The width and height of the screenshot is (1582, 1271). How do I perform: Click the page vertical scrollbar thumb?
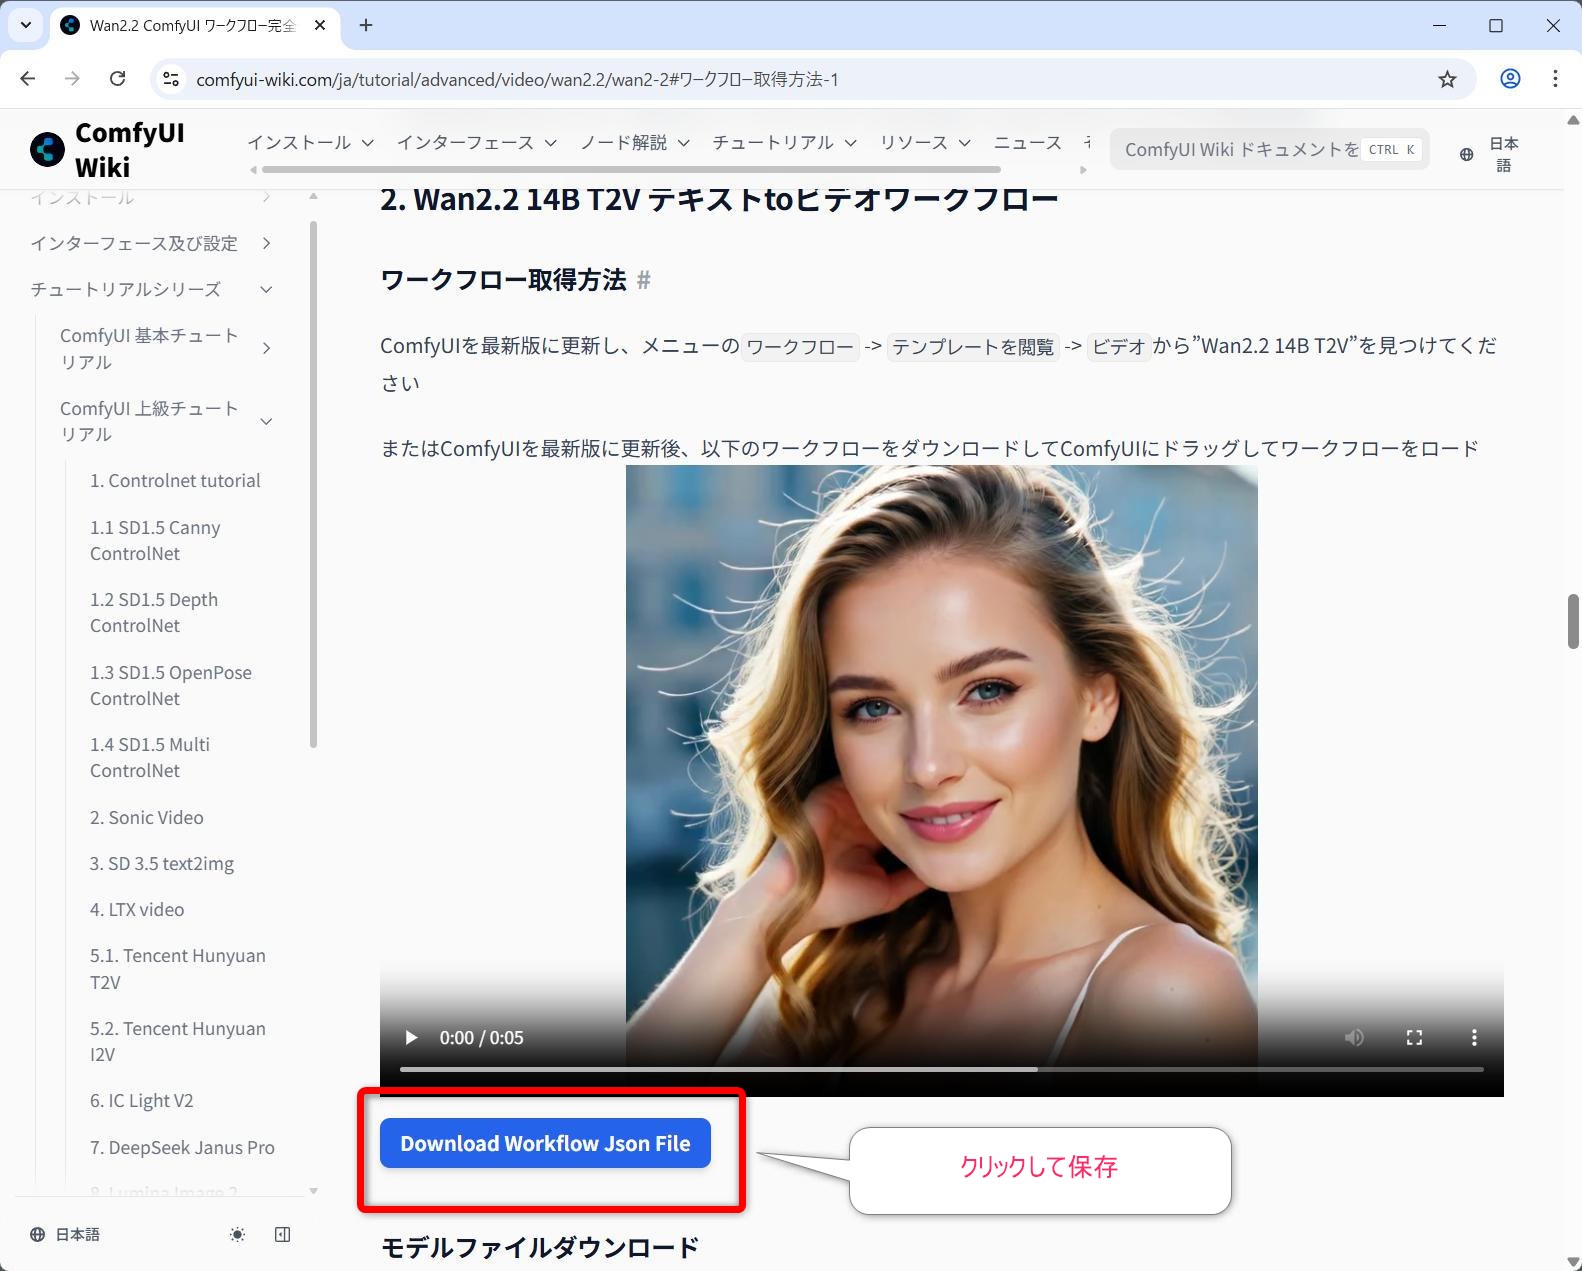click(x=1573, y=621)
